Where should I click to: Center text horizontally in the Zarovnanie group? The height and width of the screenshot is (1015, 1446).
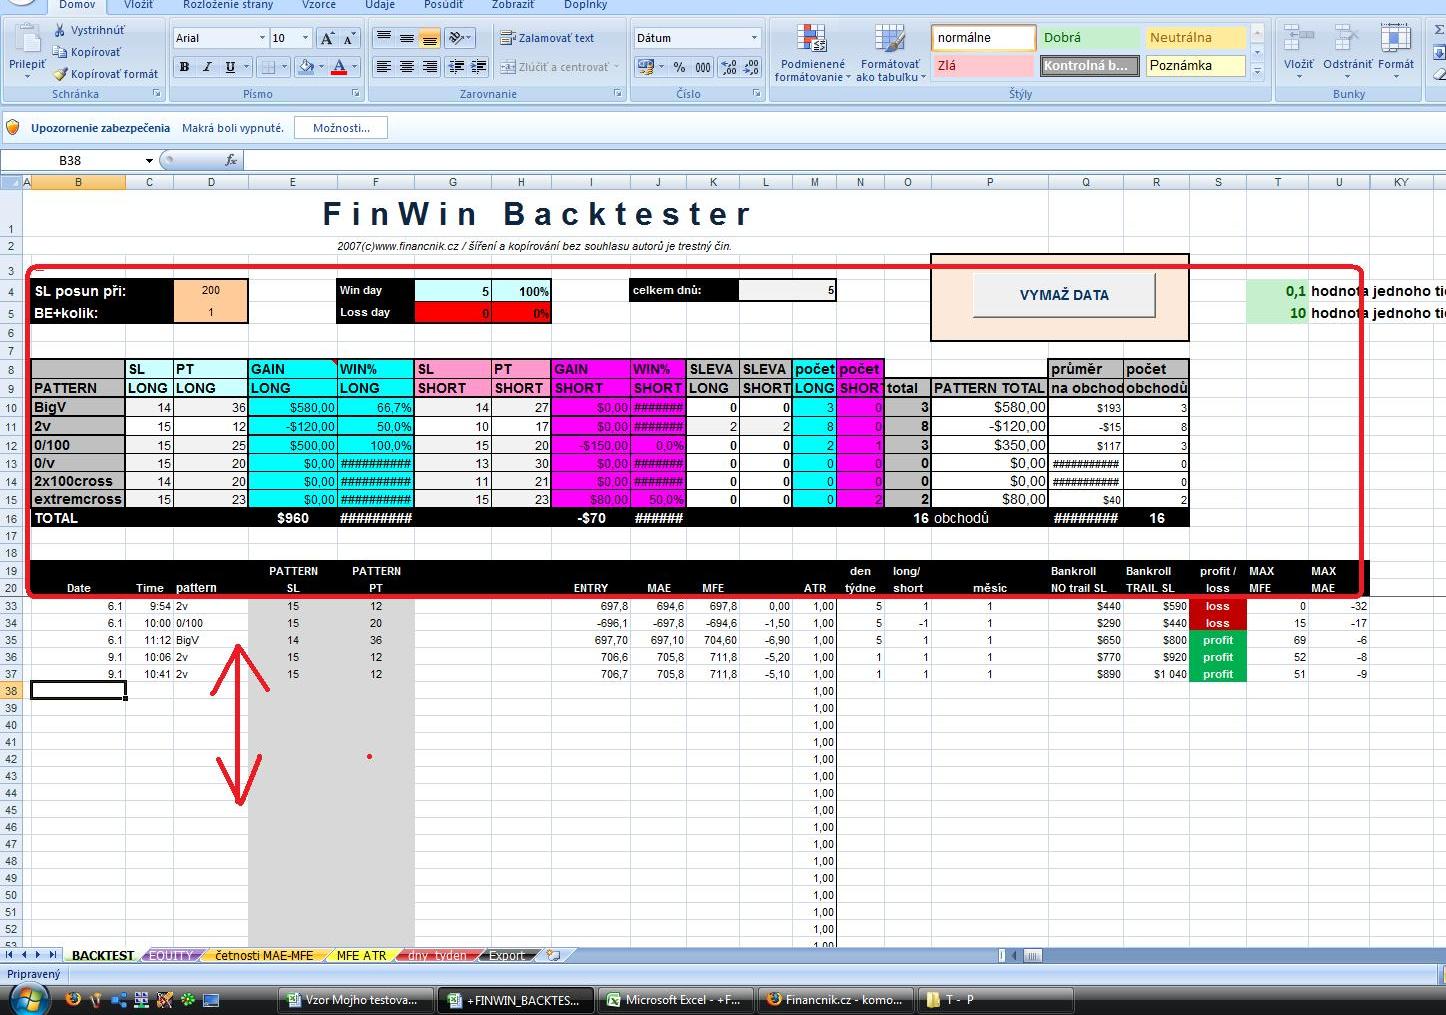tap(406, 67)
